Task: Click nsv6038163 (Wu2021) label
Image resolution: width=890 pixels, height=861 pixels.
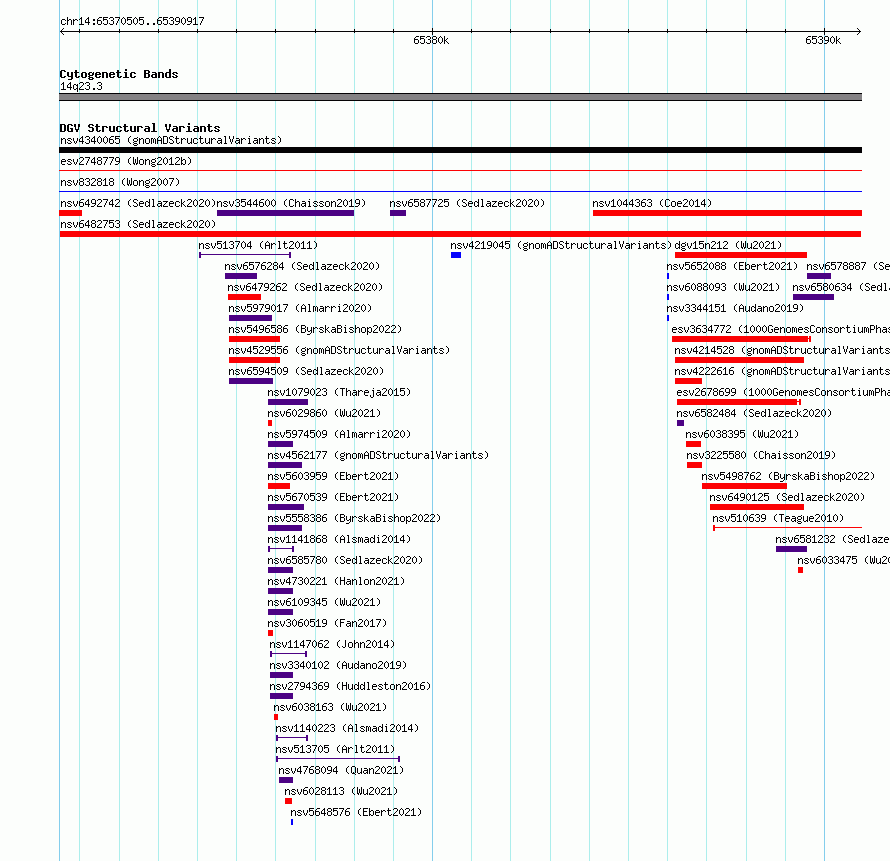Action: 330,707
